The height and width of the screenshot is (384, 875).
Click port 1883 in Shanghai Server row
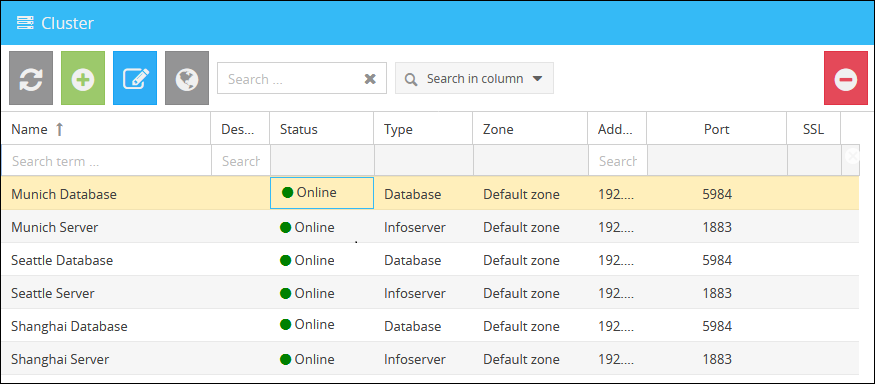[x=717, y=359]
